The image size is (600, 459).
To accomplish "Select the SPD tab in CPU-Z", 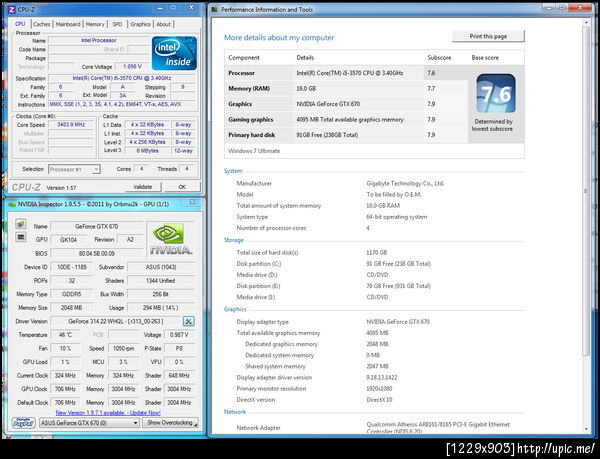I will click(x=117, y=24).
